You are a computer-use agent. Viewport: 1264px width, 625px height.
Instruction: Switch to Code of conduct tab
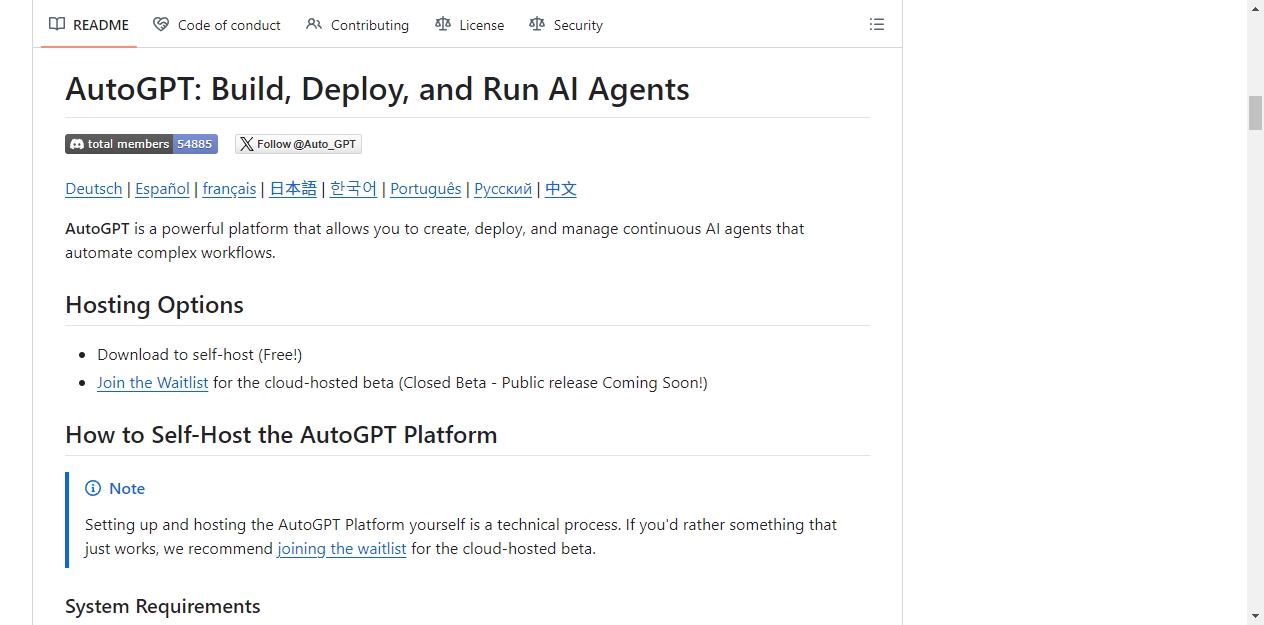click(x=217, y=25)
